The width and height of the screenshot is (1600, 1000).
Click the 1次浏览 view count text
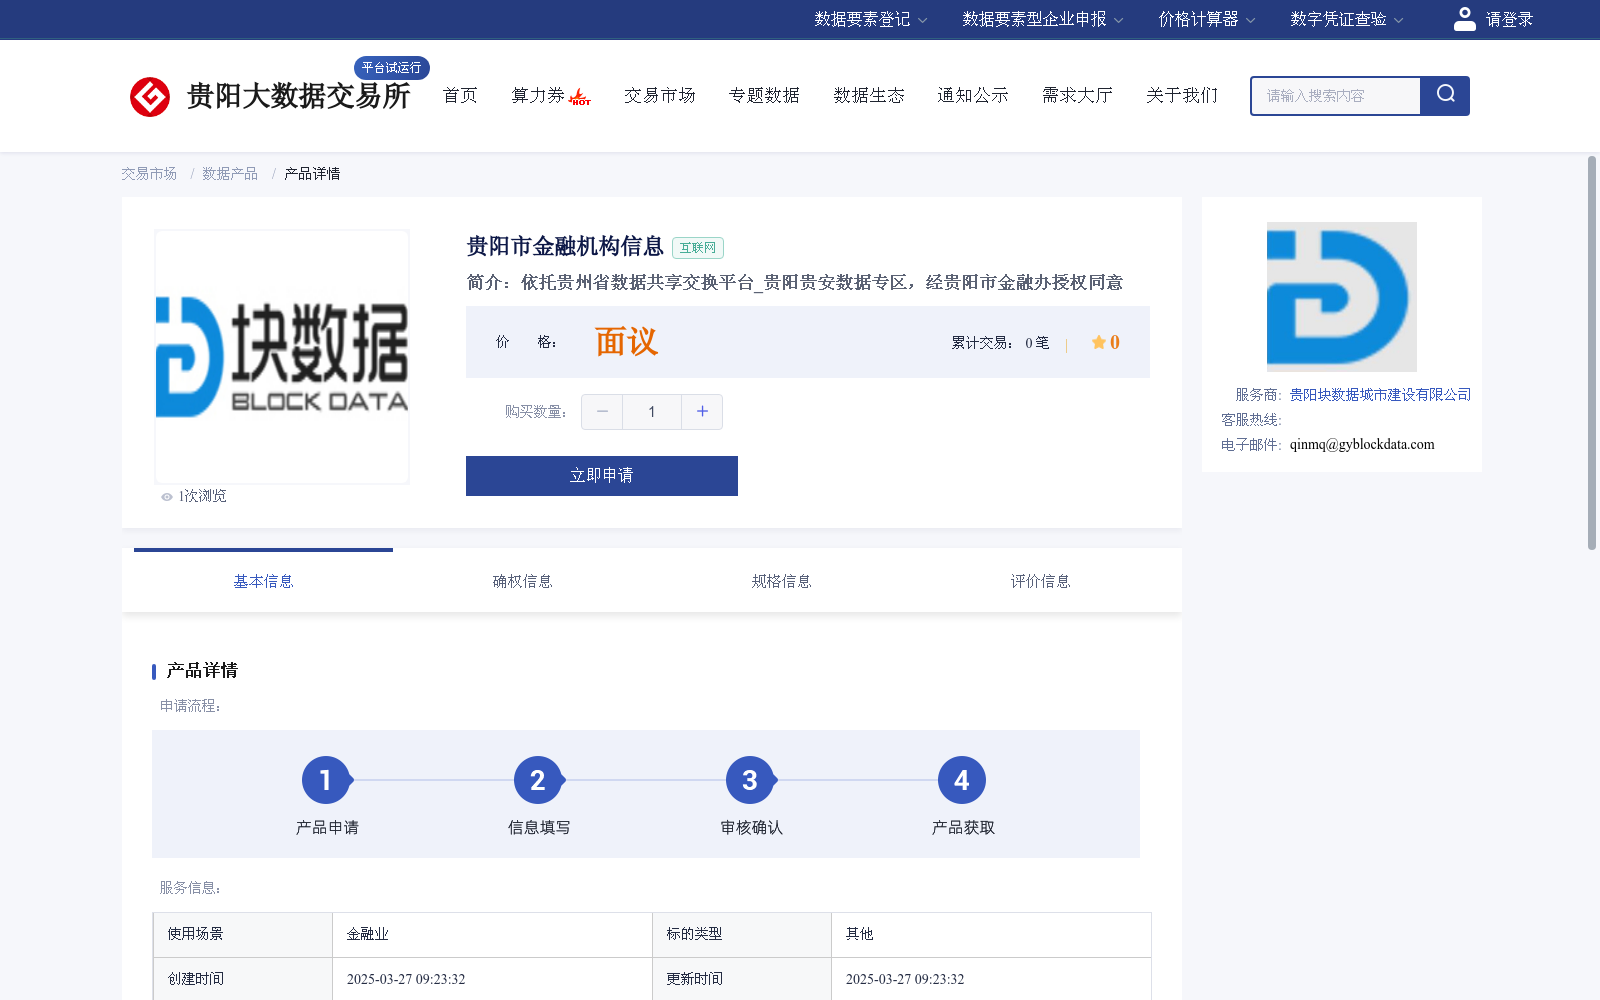coord(203,496)
